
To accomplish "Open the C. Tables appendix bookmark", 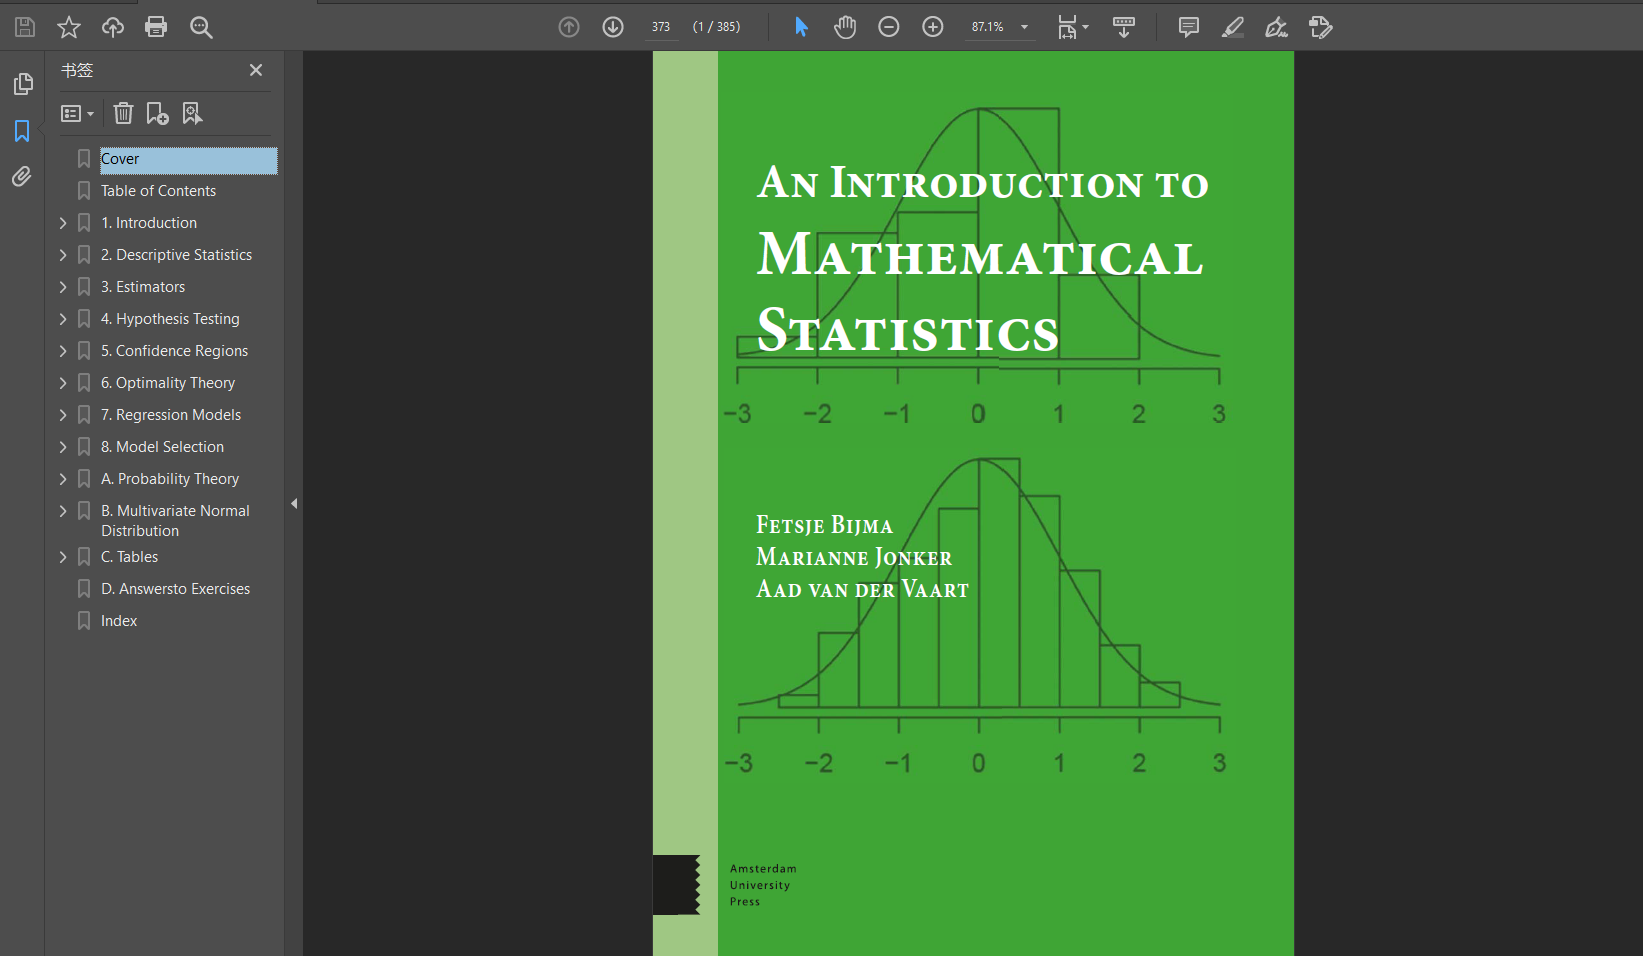I will coord(129,557).
